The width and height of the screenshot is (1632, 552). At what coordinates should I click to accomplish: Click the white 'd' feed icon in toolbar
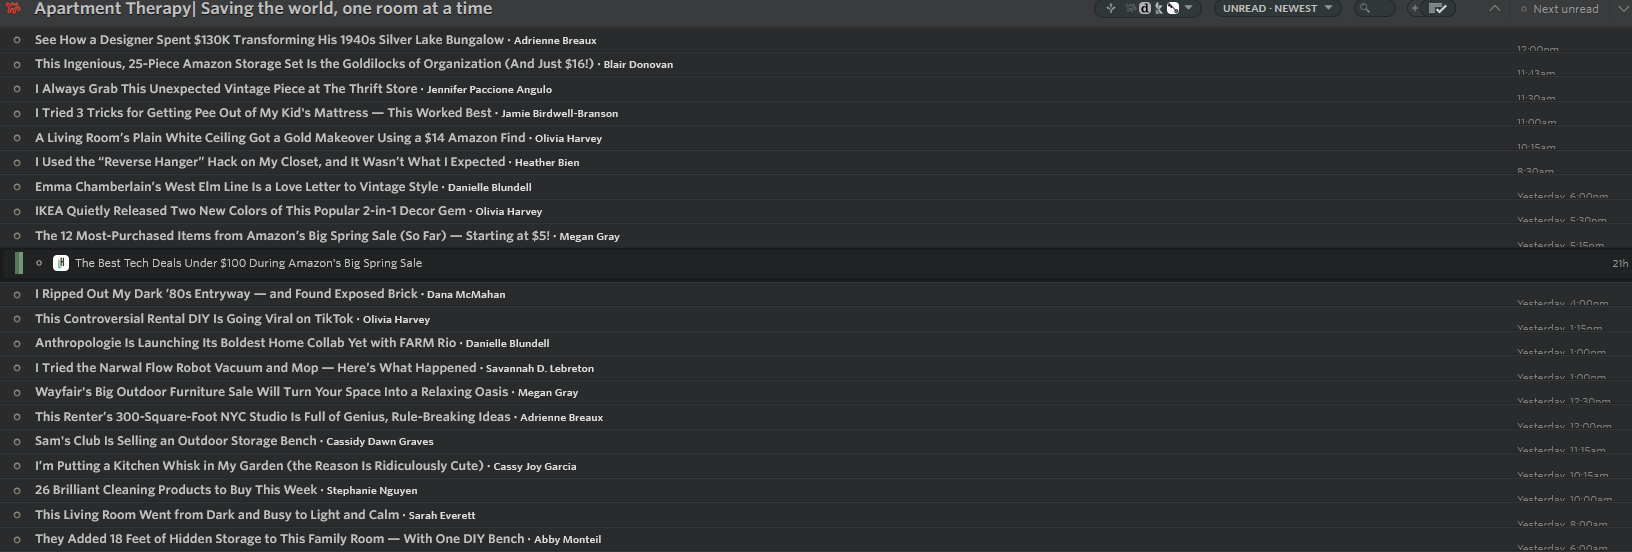1145,9
